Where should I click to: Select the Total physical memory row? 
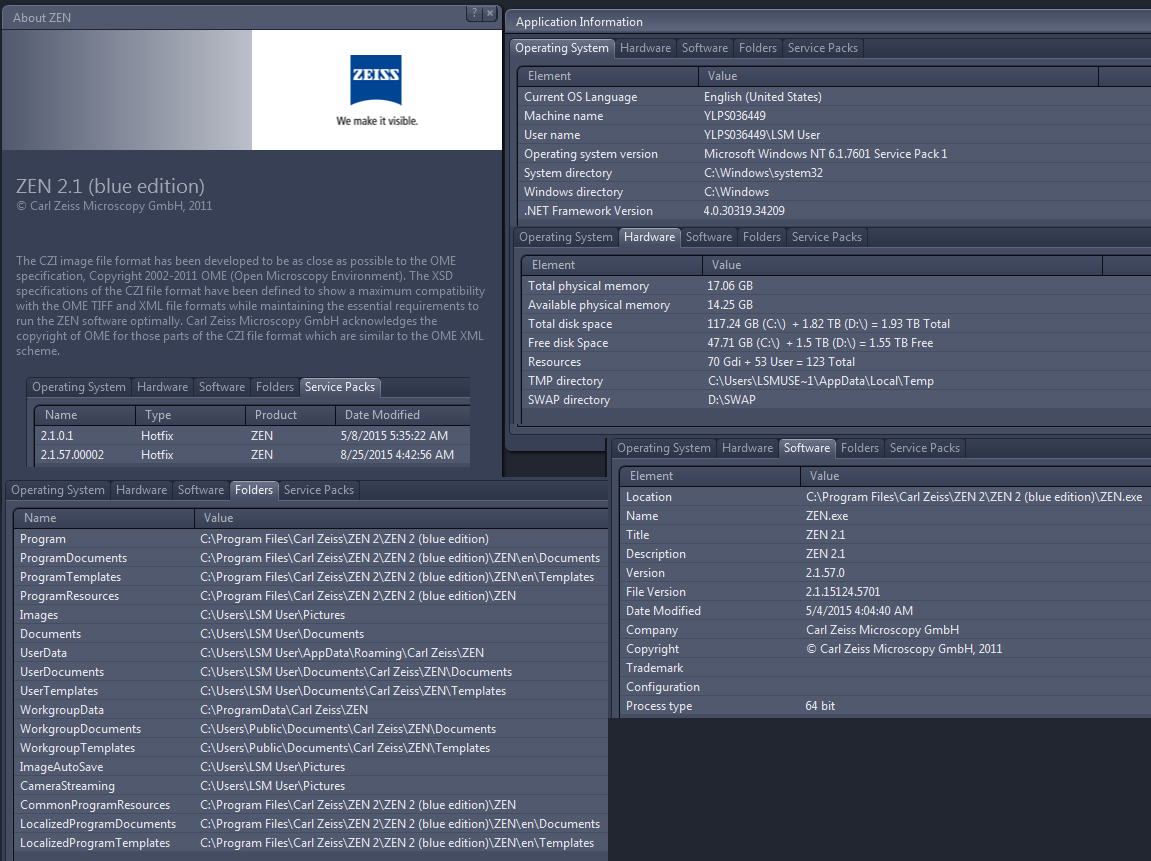pos(800,286)
